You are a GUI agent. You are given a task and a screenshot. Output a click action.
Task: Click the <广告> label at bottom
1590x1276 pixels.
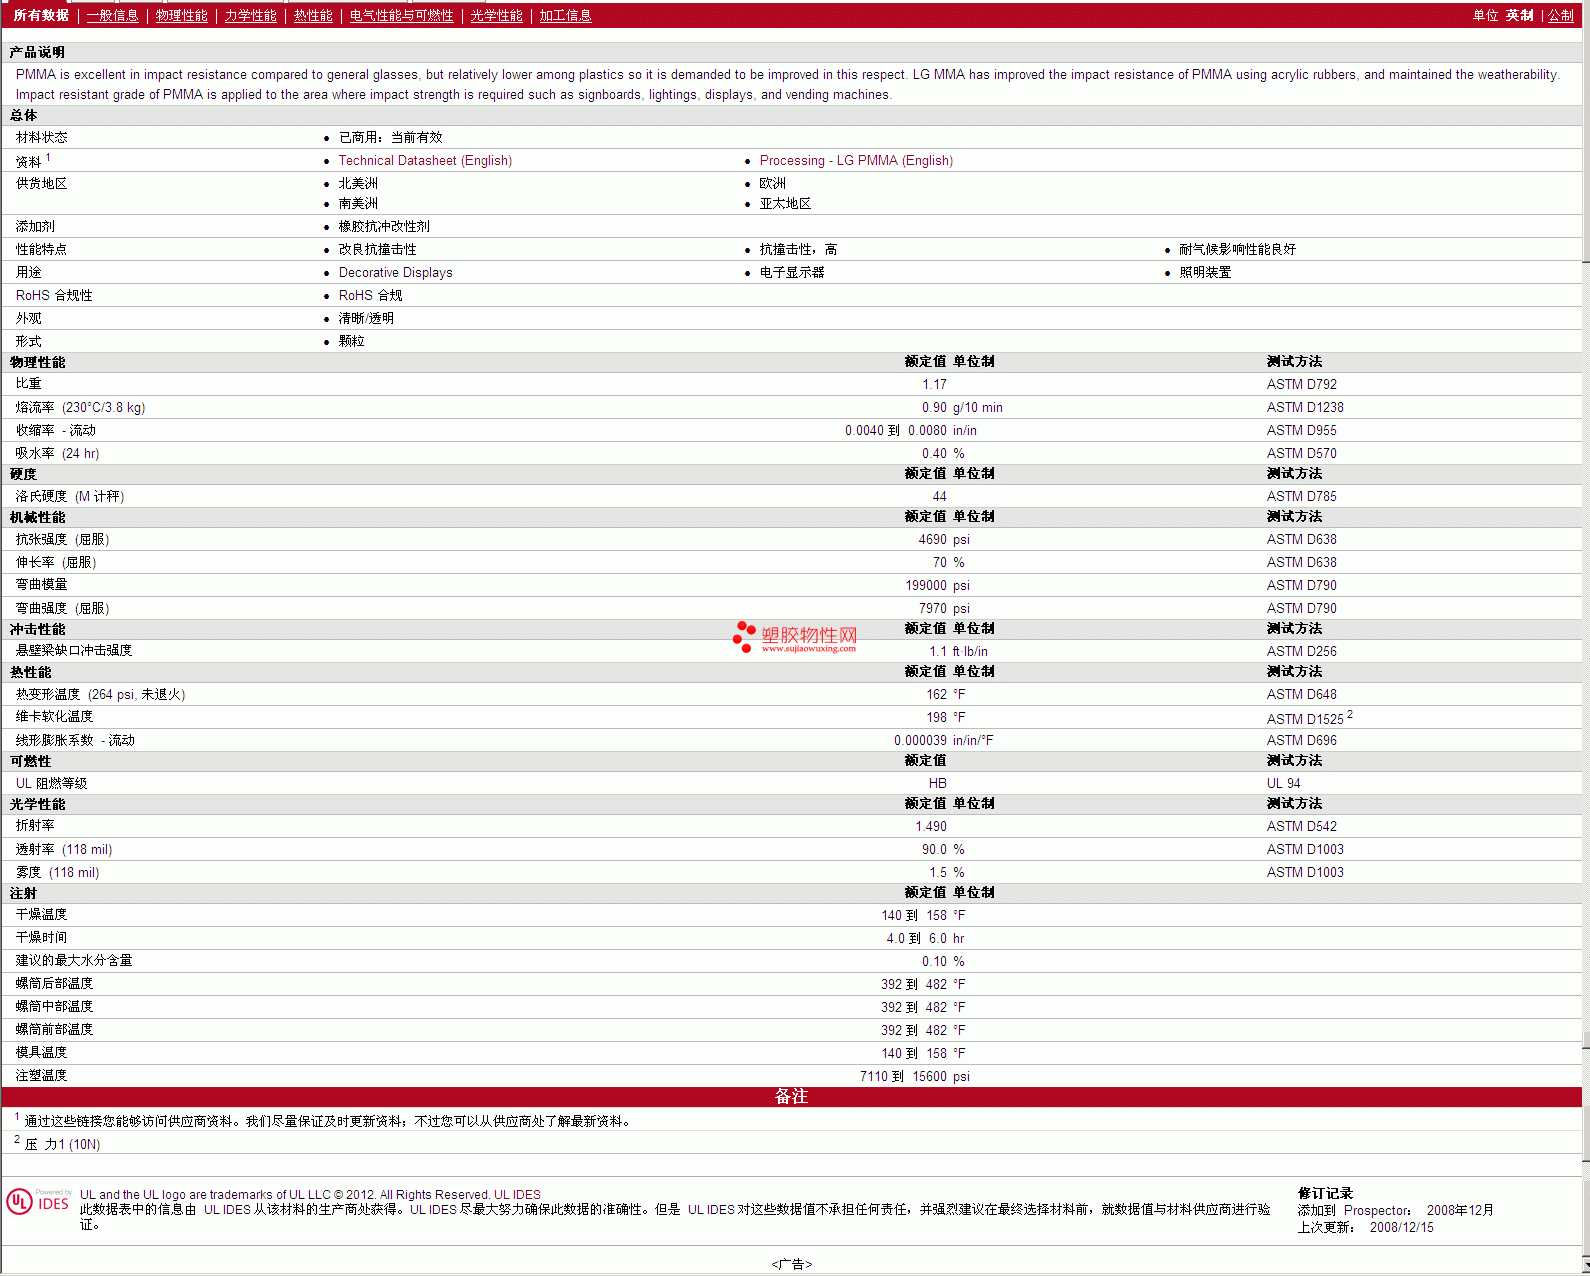coord(791,1265)
